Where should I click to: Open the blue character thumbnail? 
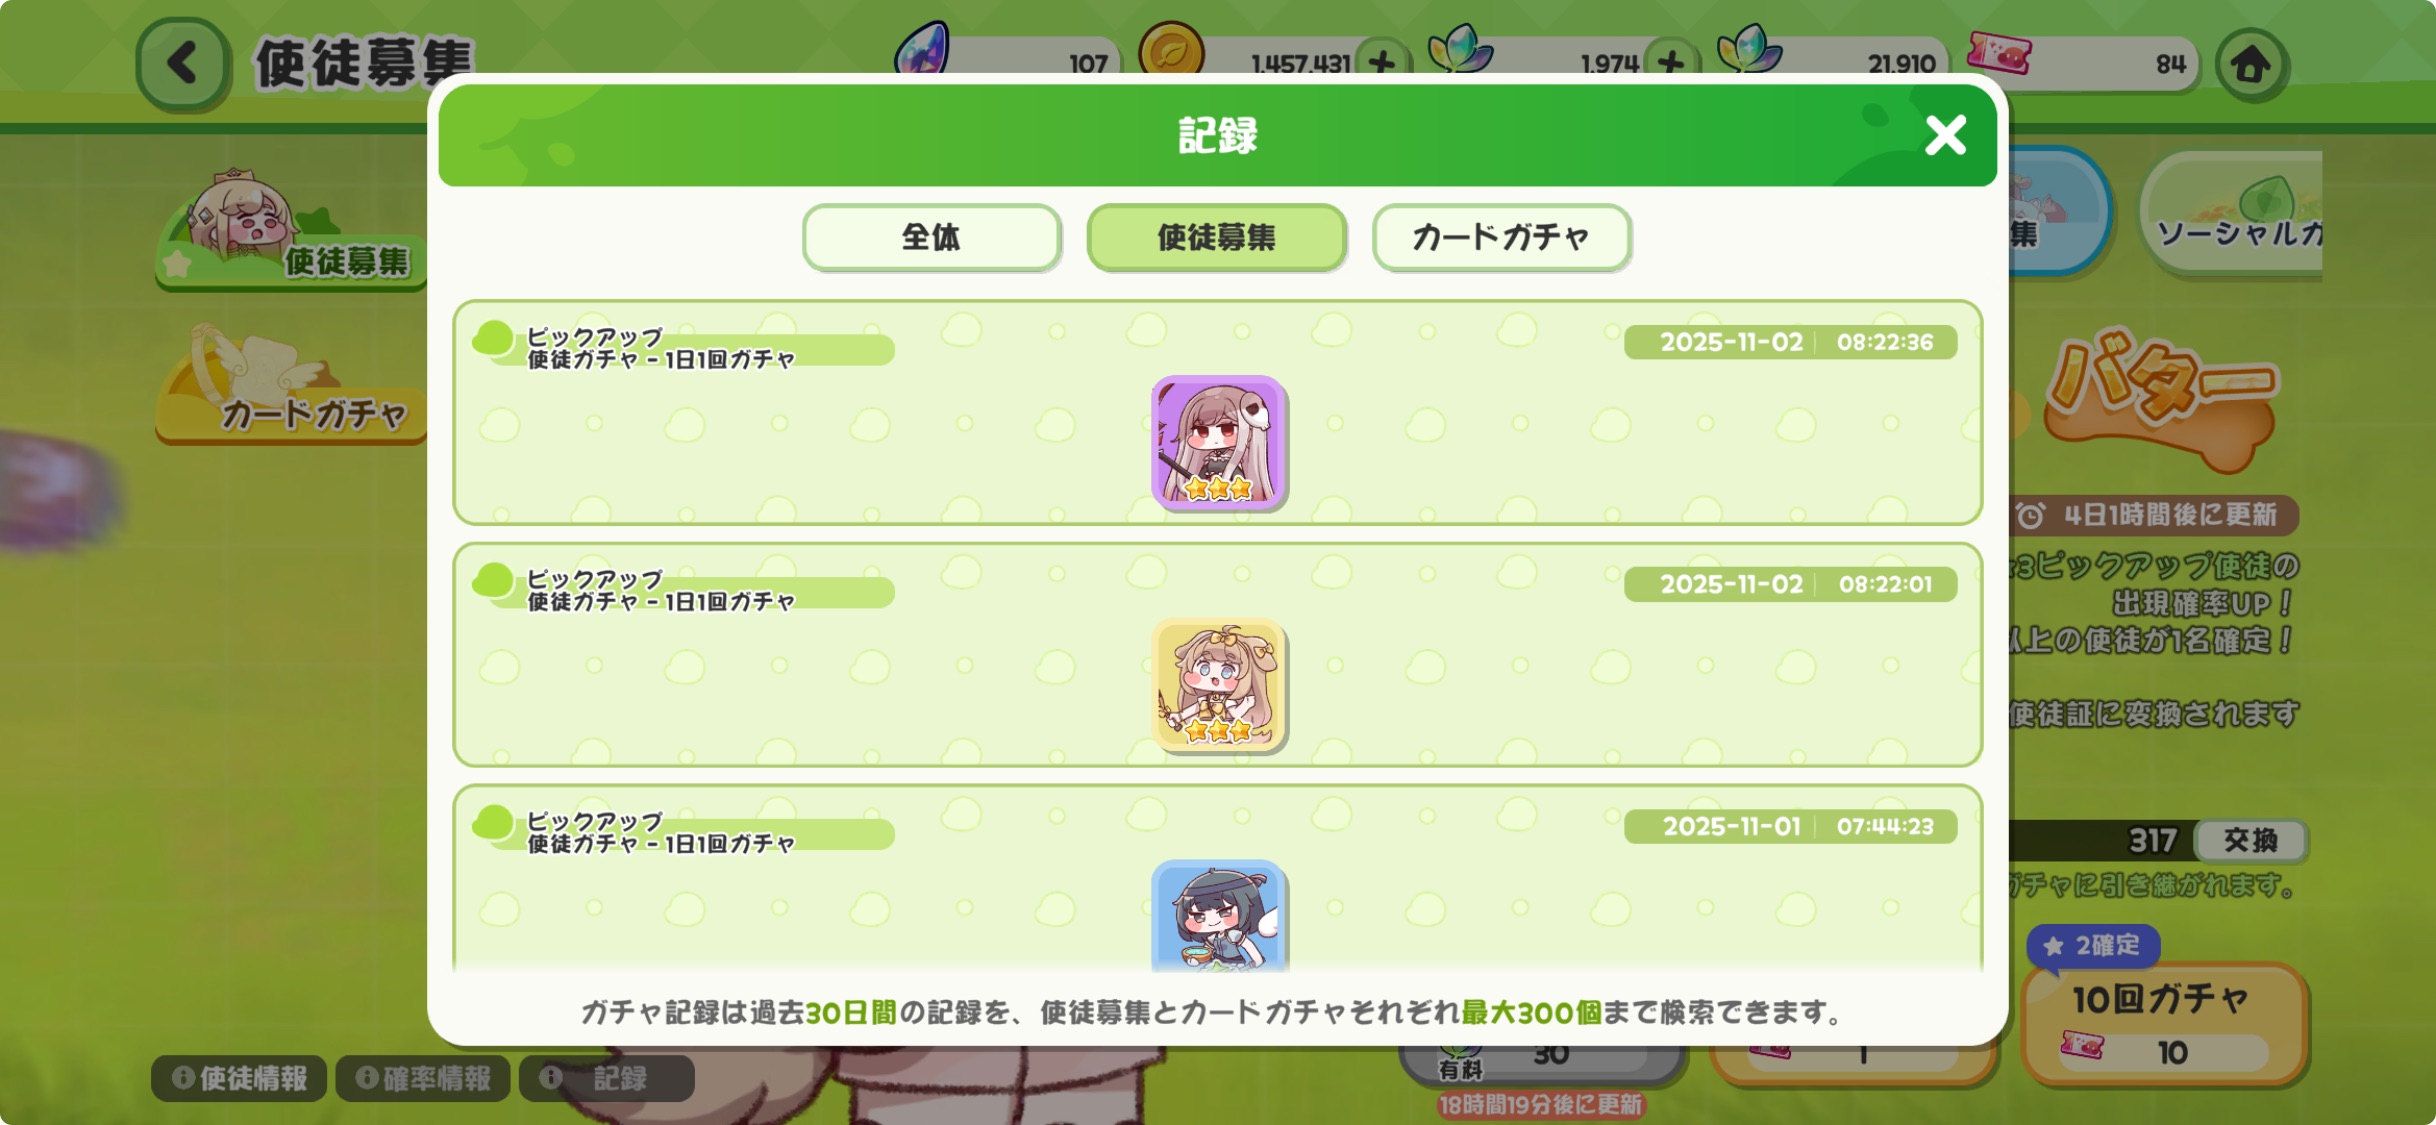click(x=1218, y=915)
